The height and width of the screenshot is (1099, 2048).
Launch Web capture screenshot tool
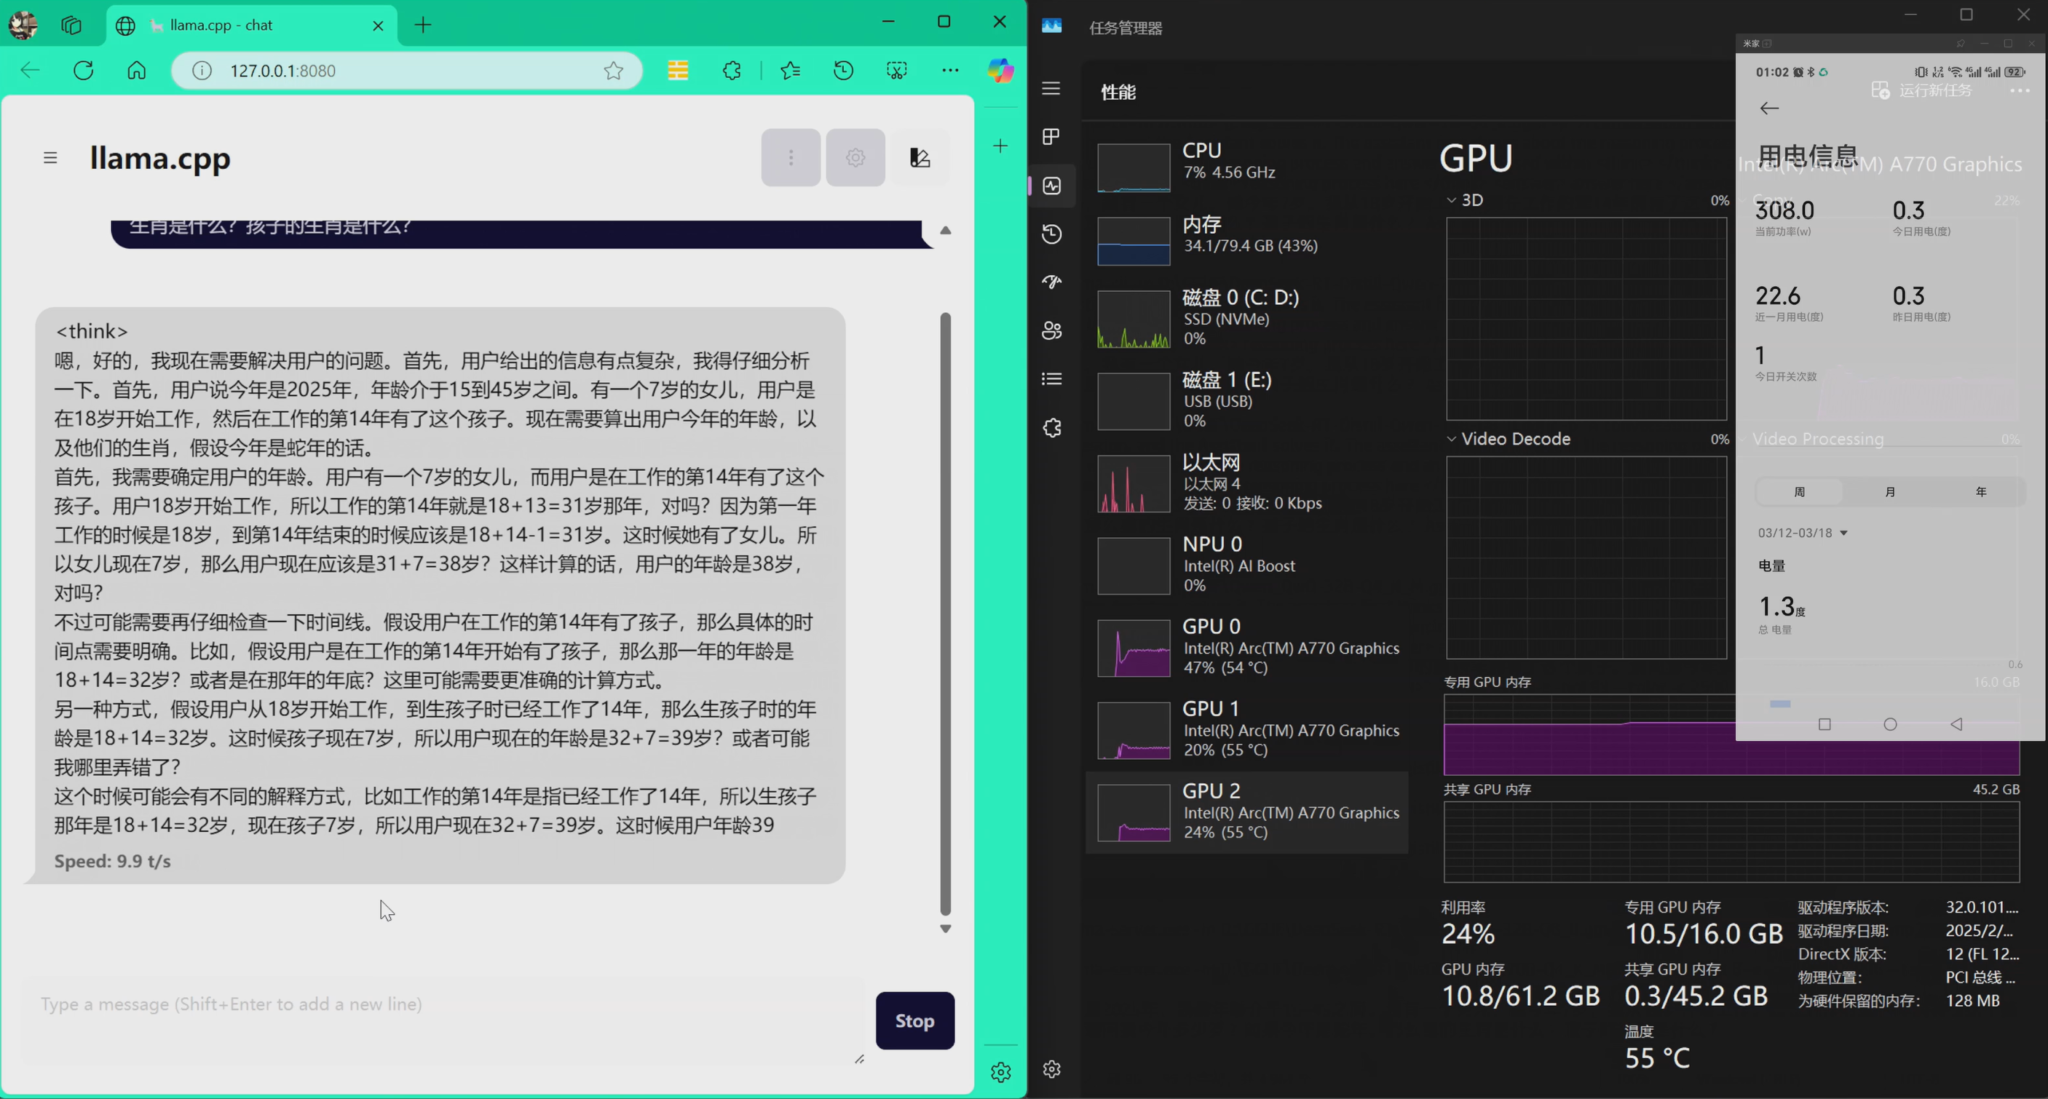pos(896,70)
